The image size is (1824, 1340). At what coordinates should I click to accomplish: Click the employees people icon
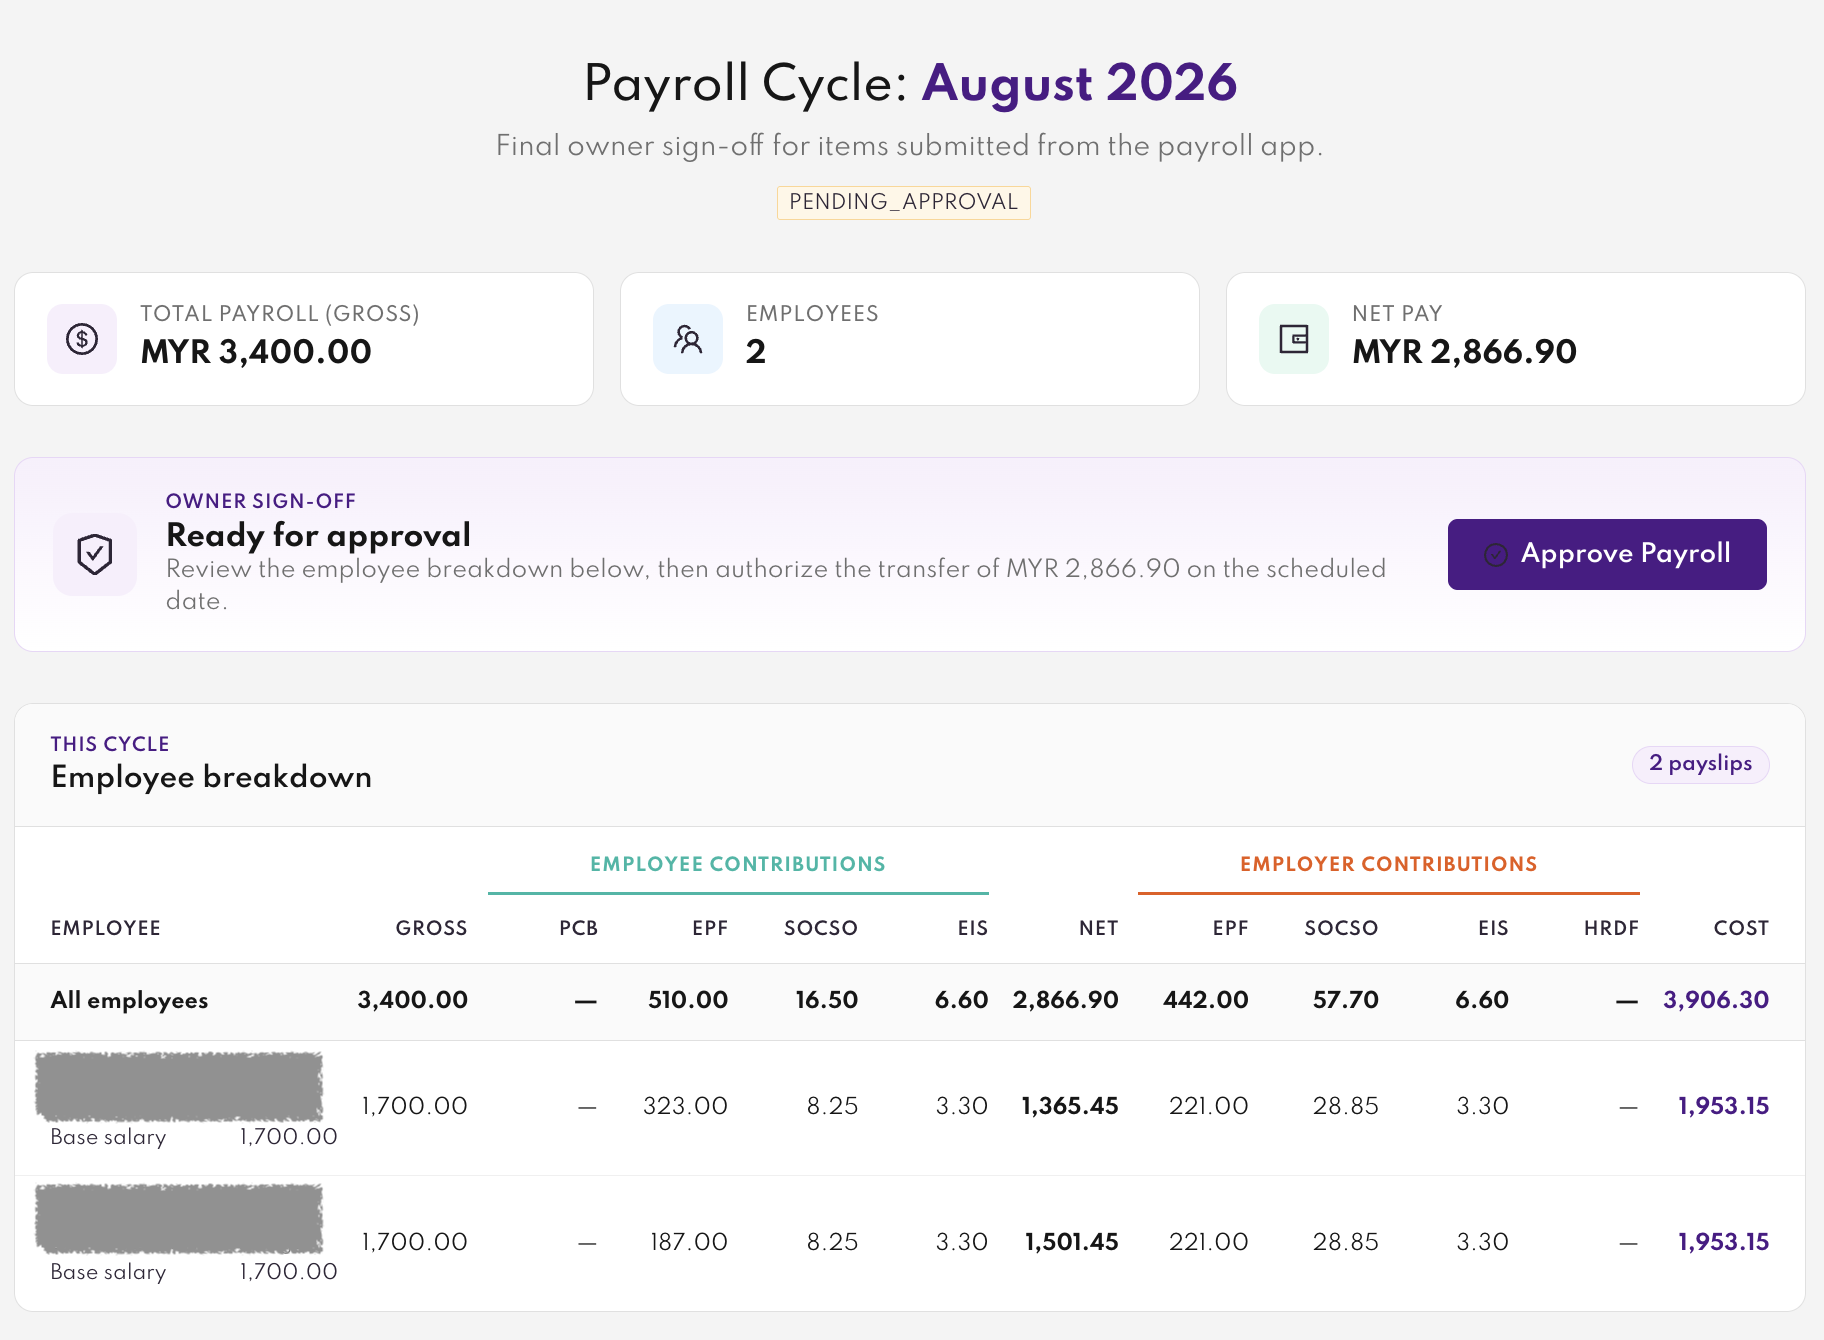(x=688, y=339)
